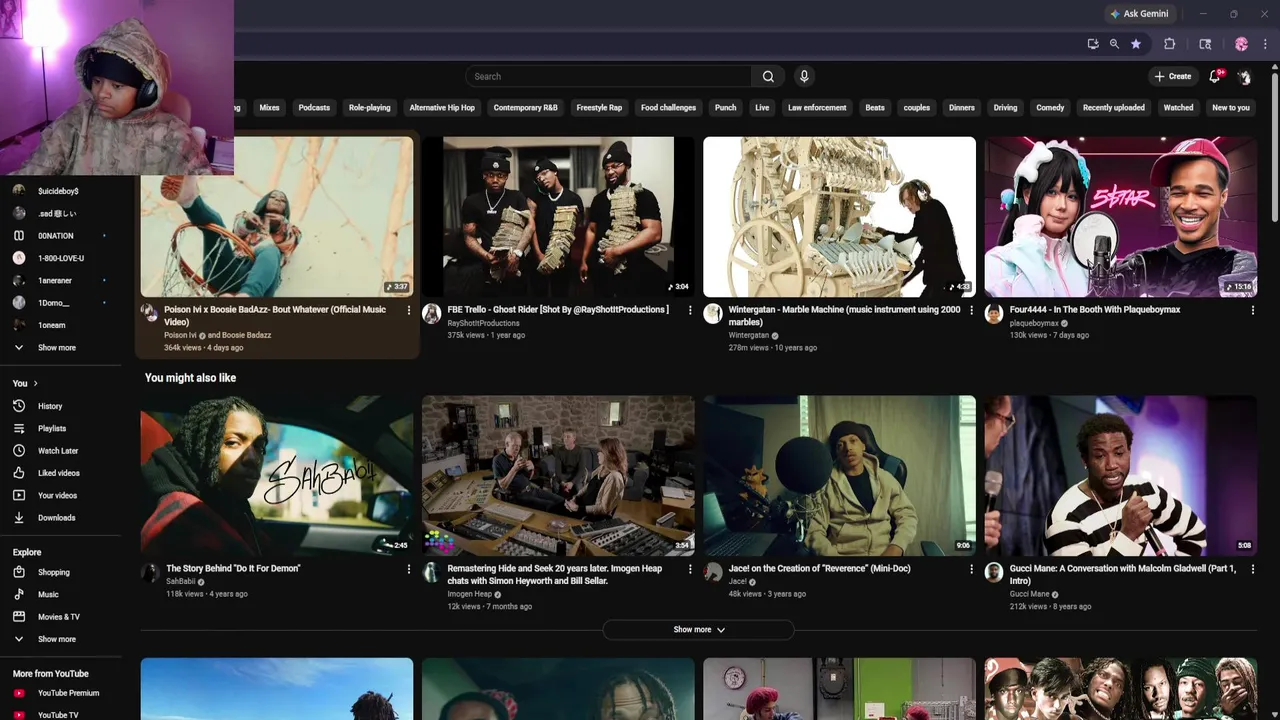The width and height of the screenshot is (1280, 720).
Task: Open 1-800-LOVE-U subscription channel
Action: pos(60,258)
